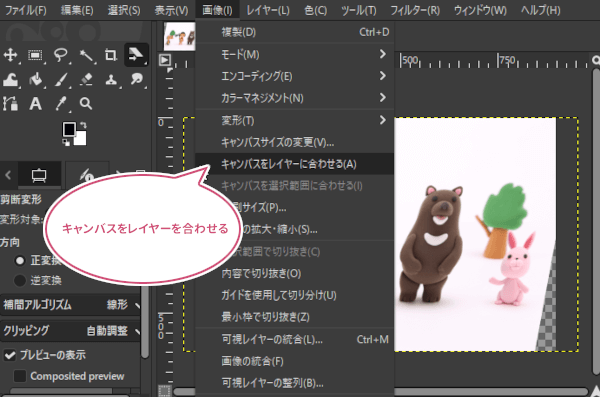Choose ガイドを使用して切り分け(U)
The height and width of the screenshot is (397, 600).
pos(295,295)
